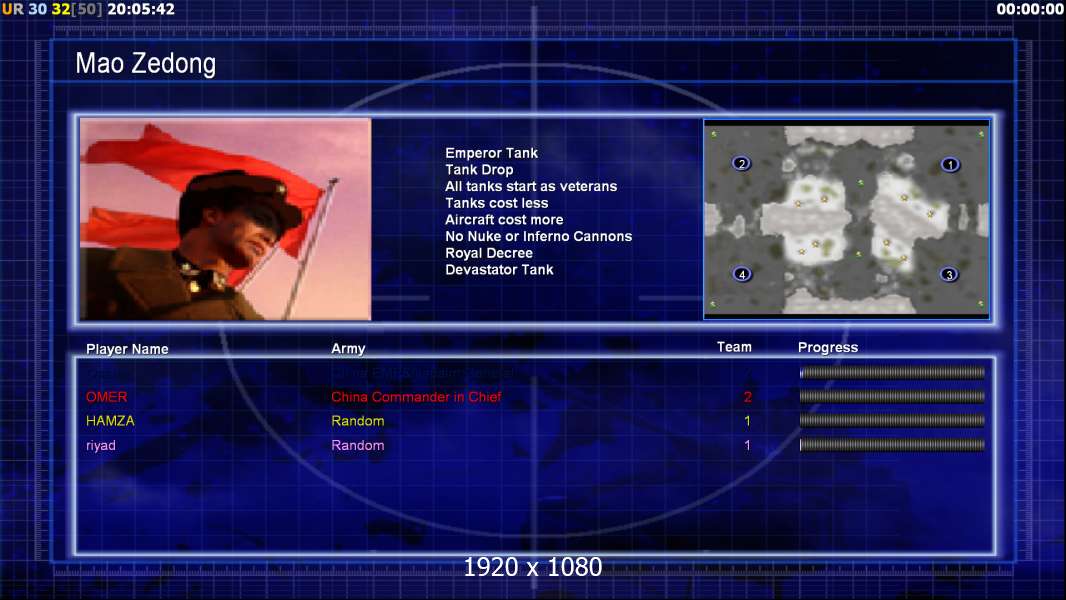Click HAMZA's team number 1
The height and width of the screenshot is (600, 1066).
(x=747, y=421)
